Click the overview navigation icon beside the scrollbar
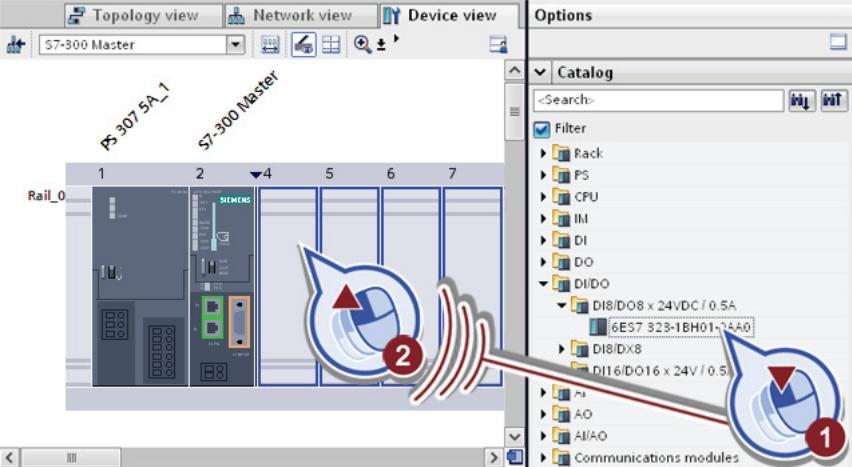This screenshot has height=467, width=852. coord(515,457)
